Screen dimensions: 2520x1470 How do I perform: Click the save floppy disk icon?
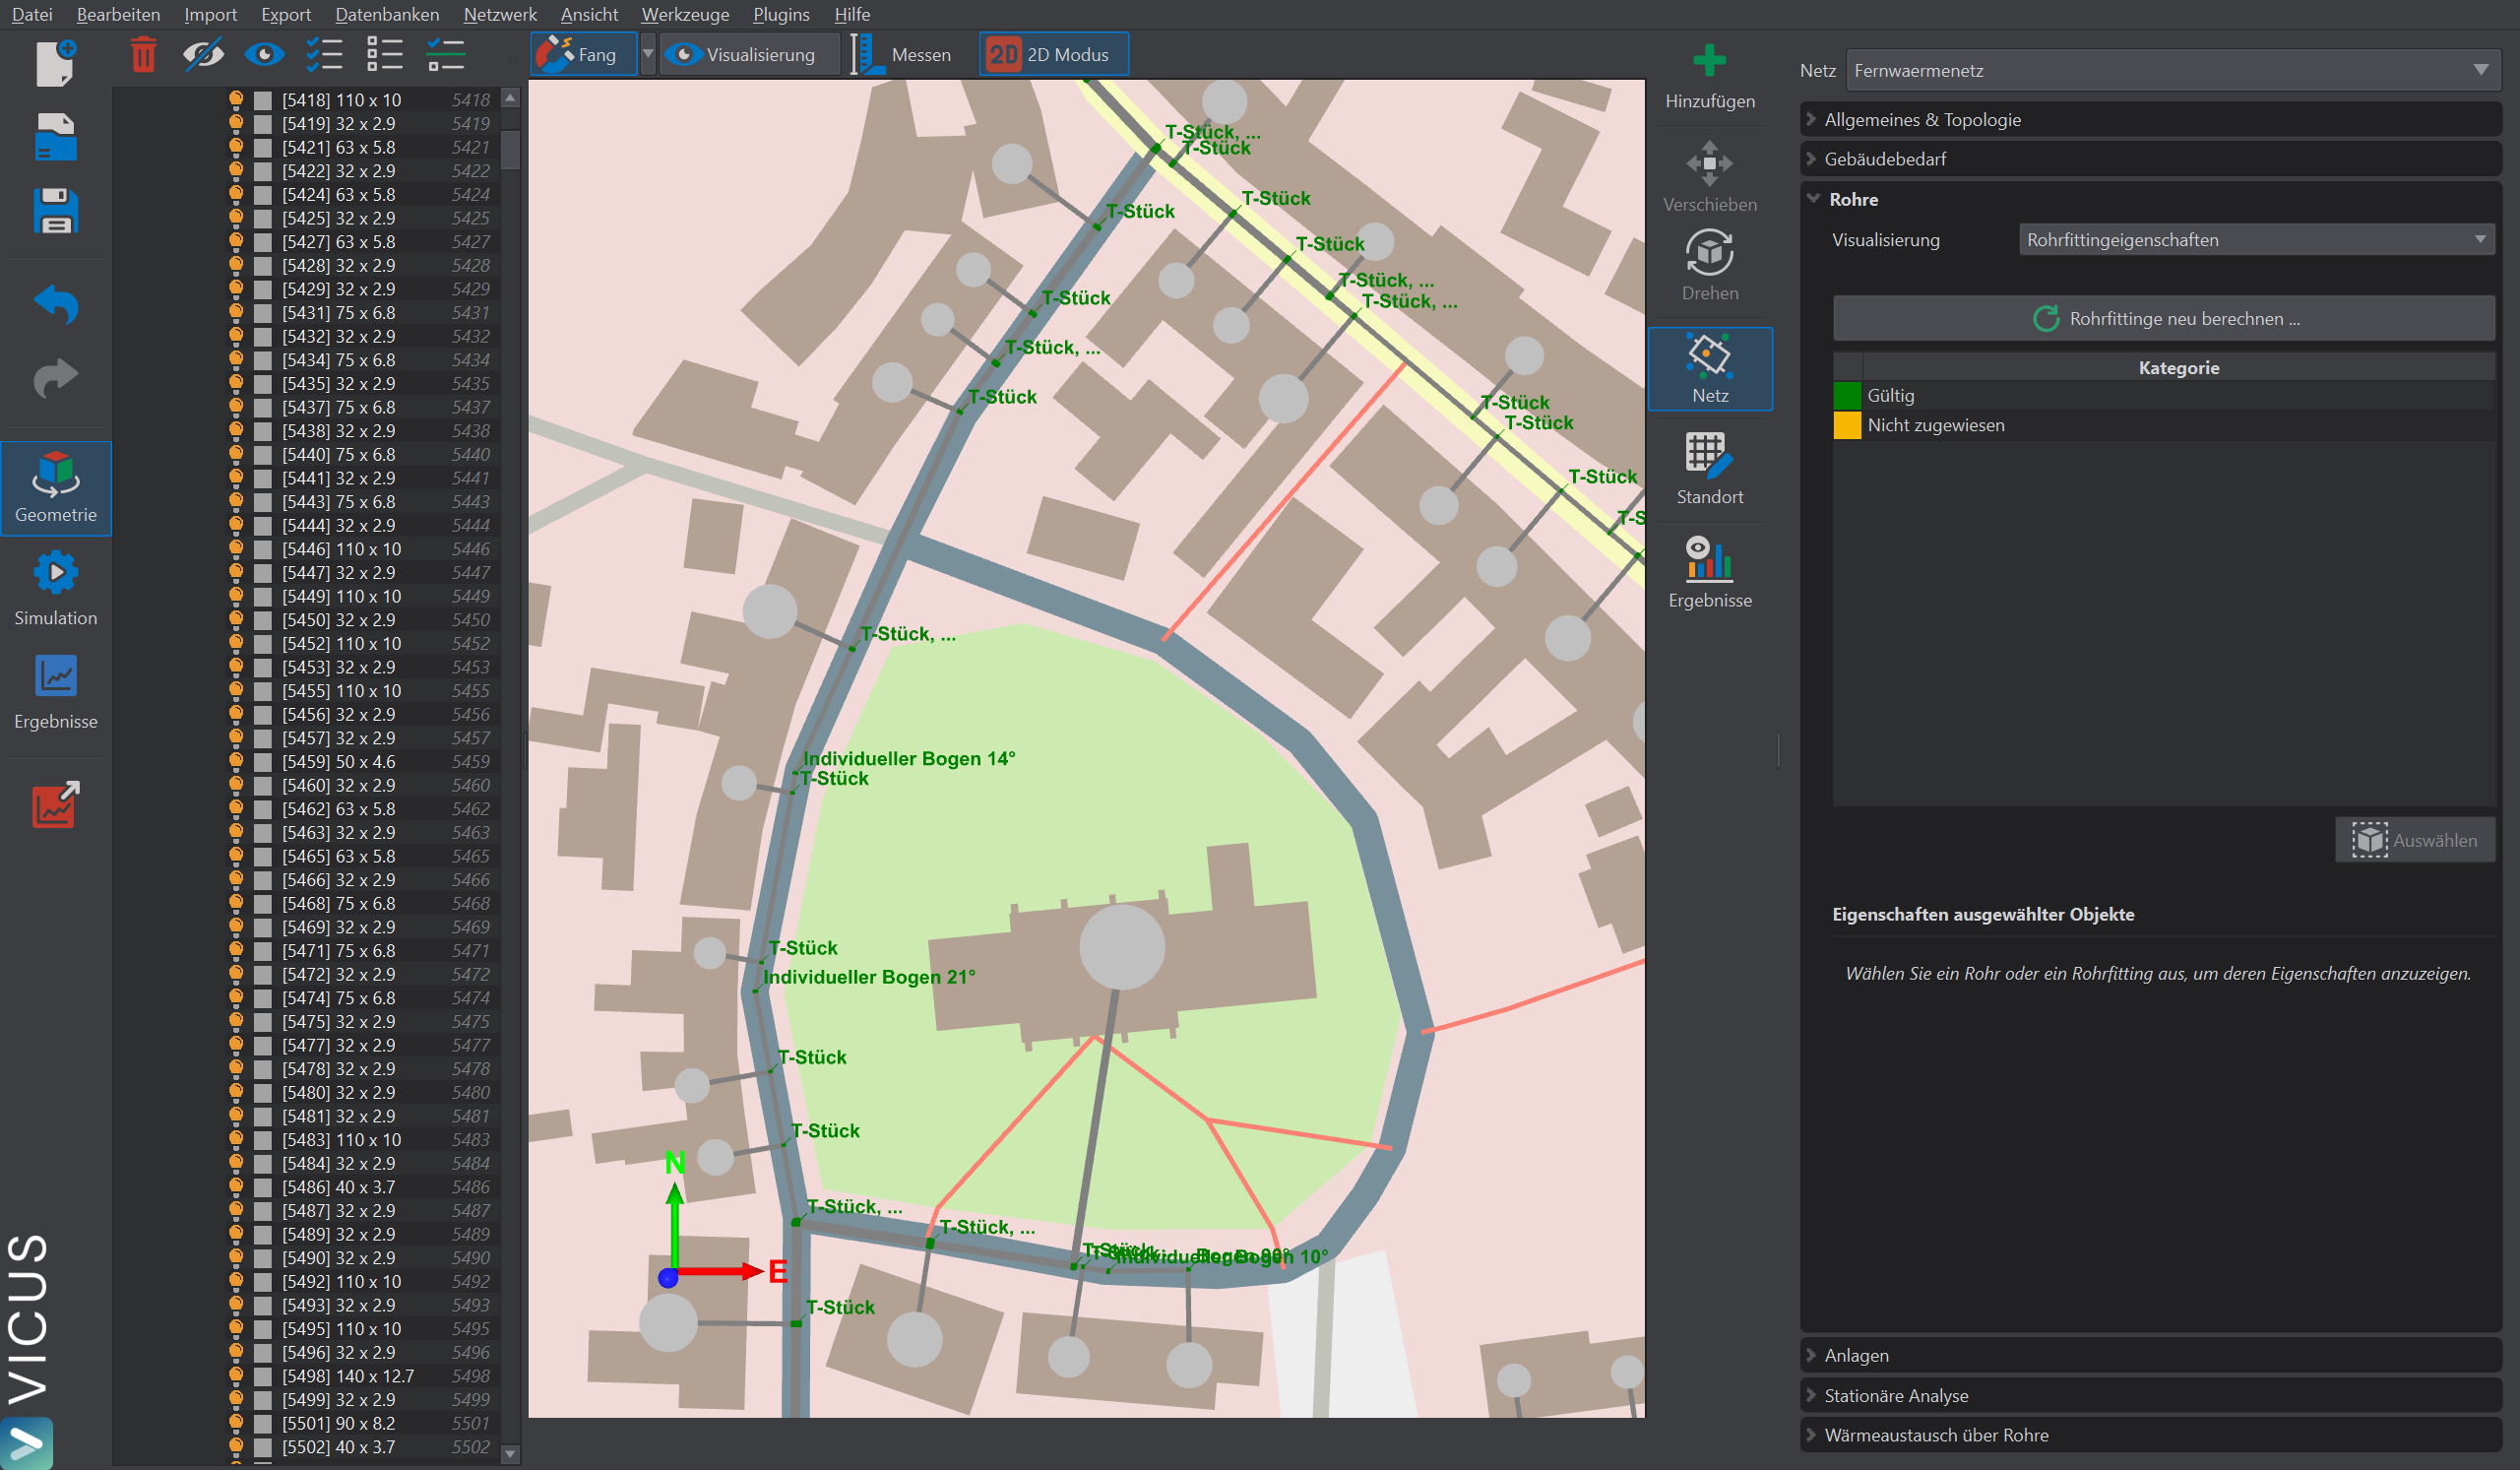click(x=55, y=211)
